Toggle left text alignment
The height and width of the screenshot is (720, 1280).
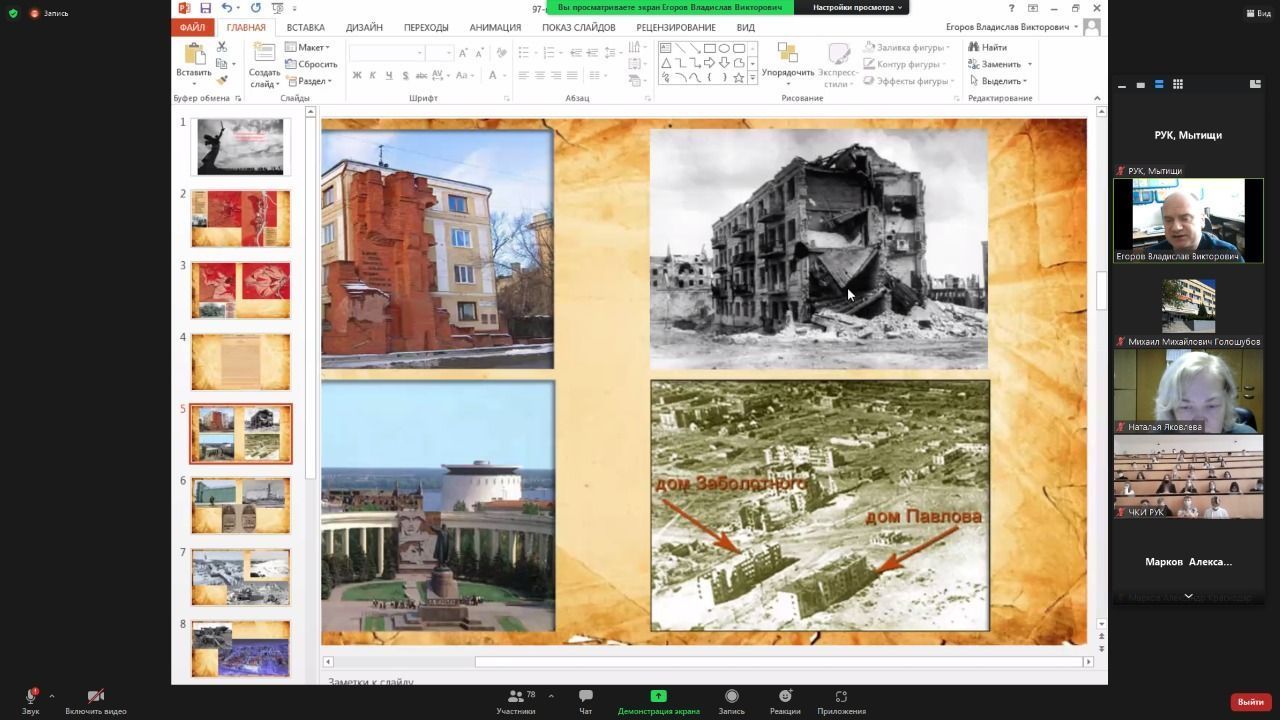(523, 75)
